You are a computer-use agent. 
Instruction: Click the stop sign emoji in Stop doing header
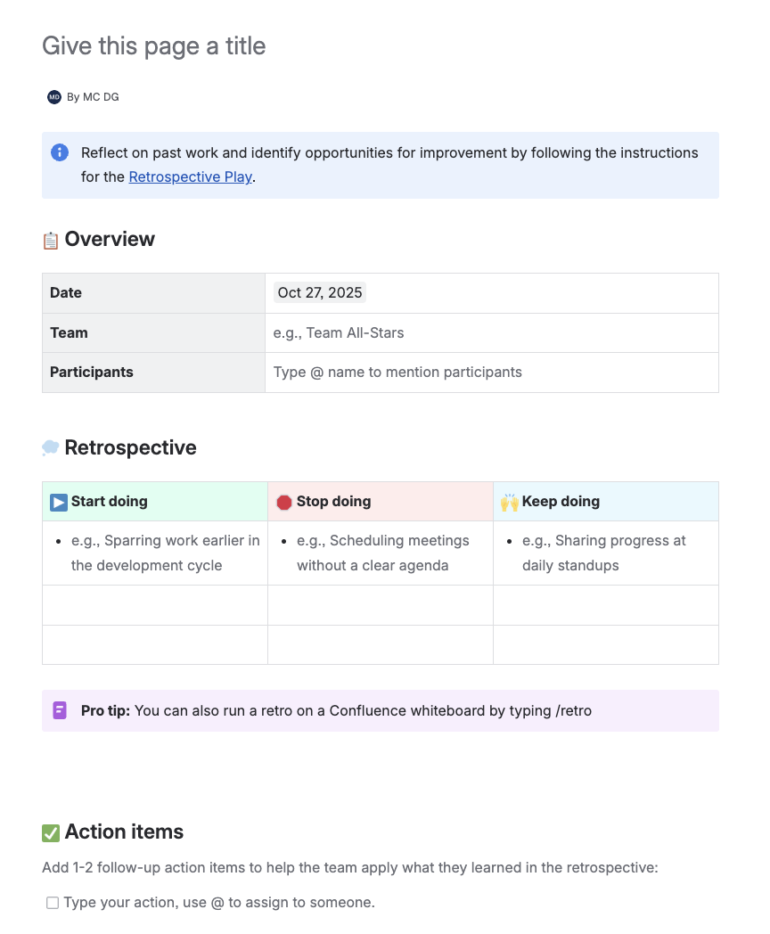[x=286, y=501]
